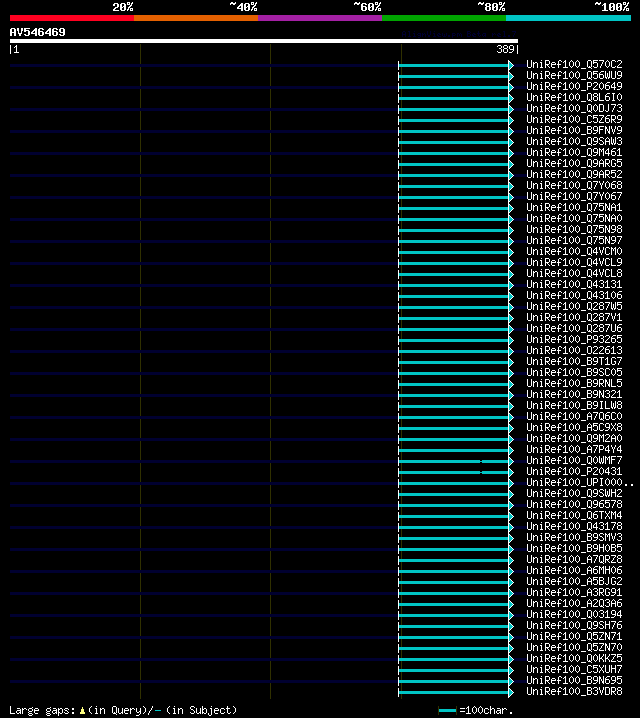Click the red 20% identity color band

pos(72,18)
